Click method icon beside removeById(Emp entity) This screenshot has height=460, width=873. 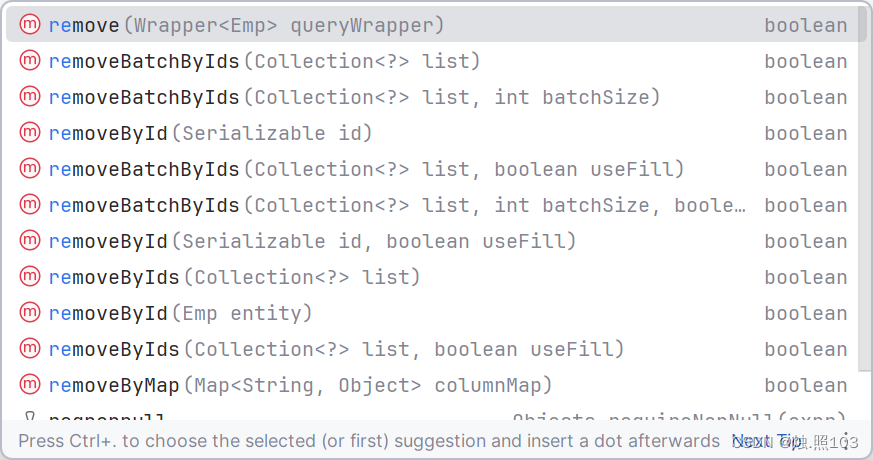(x=30, y=312)
